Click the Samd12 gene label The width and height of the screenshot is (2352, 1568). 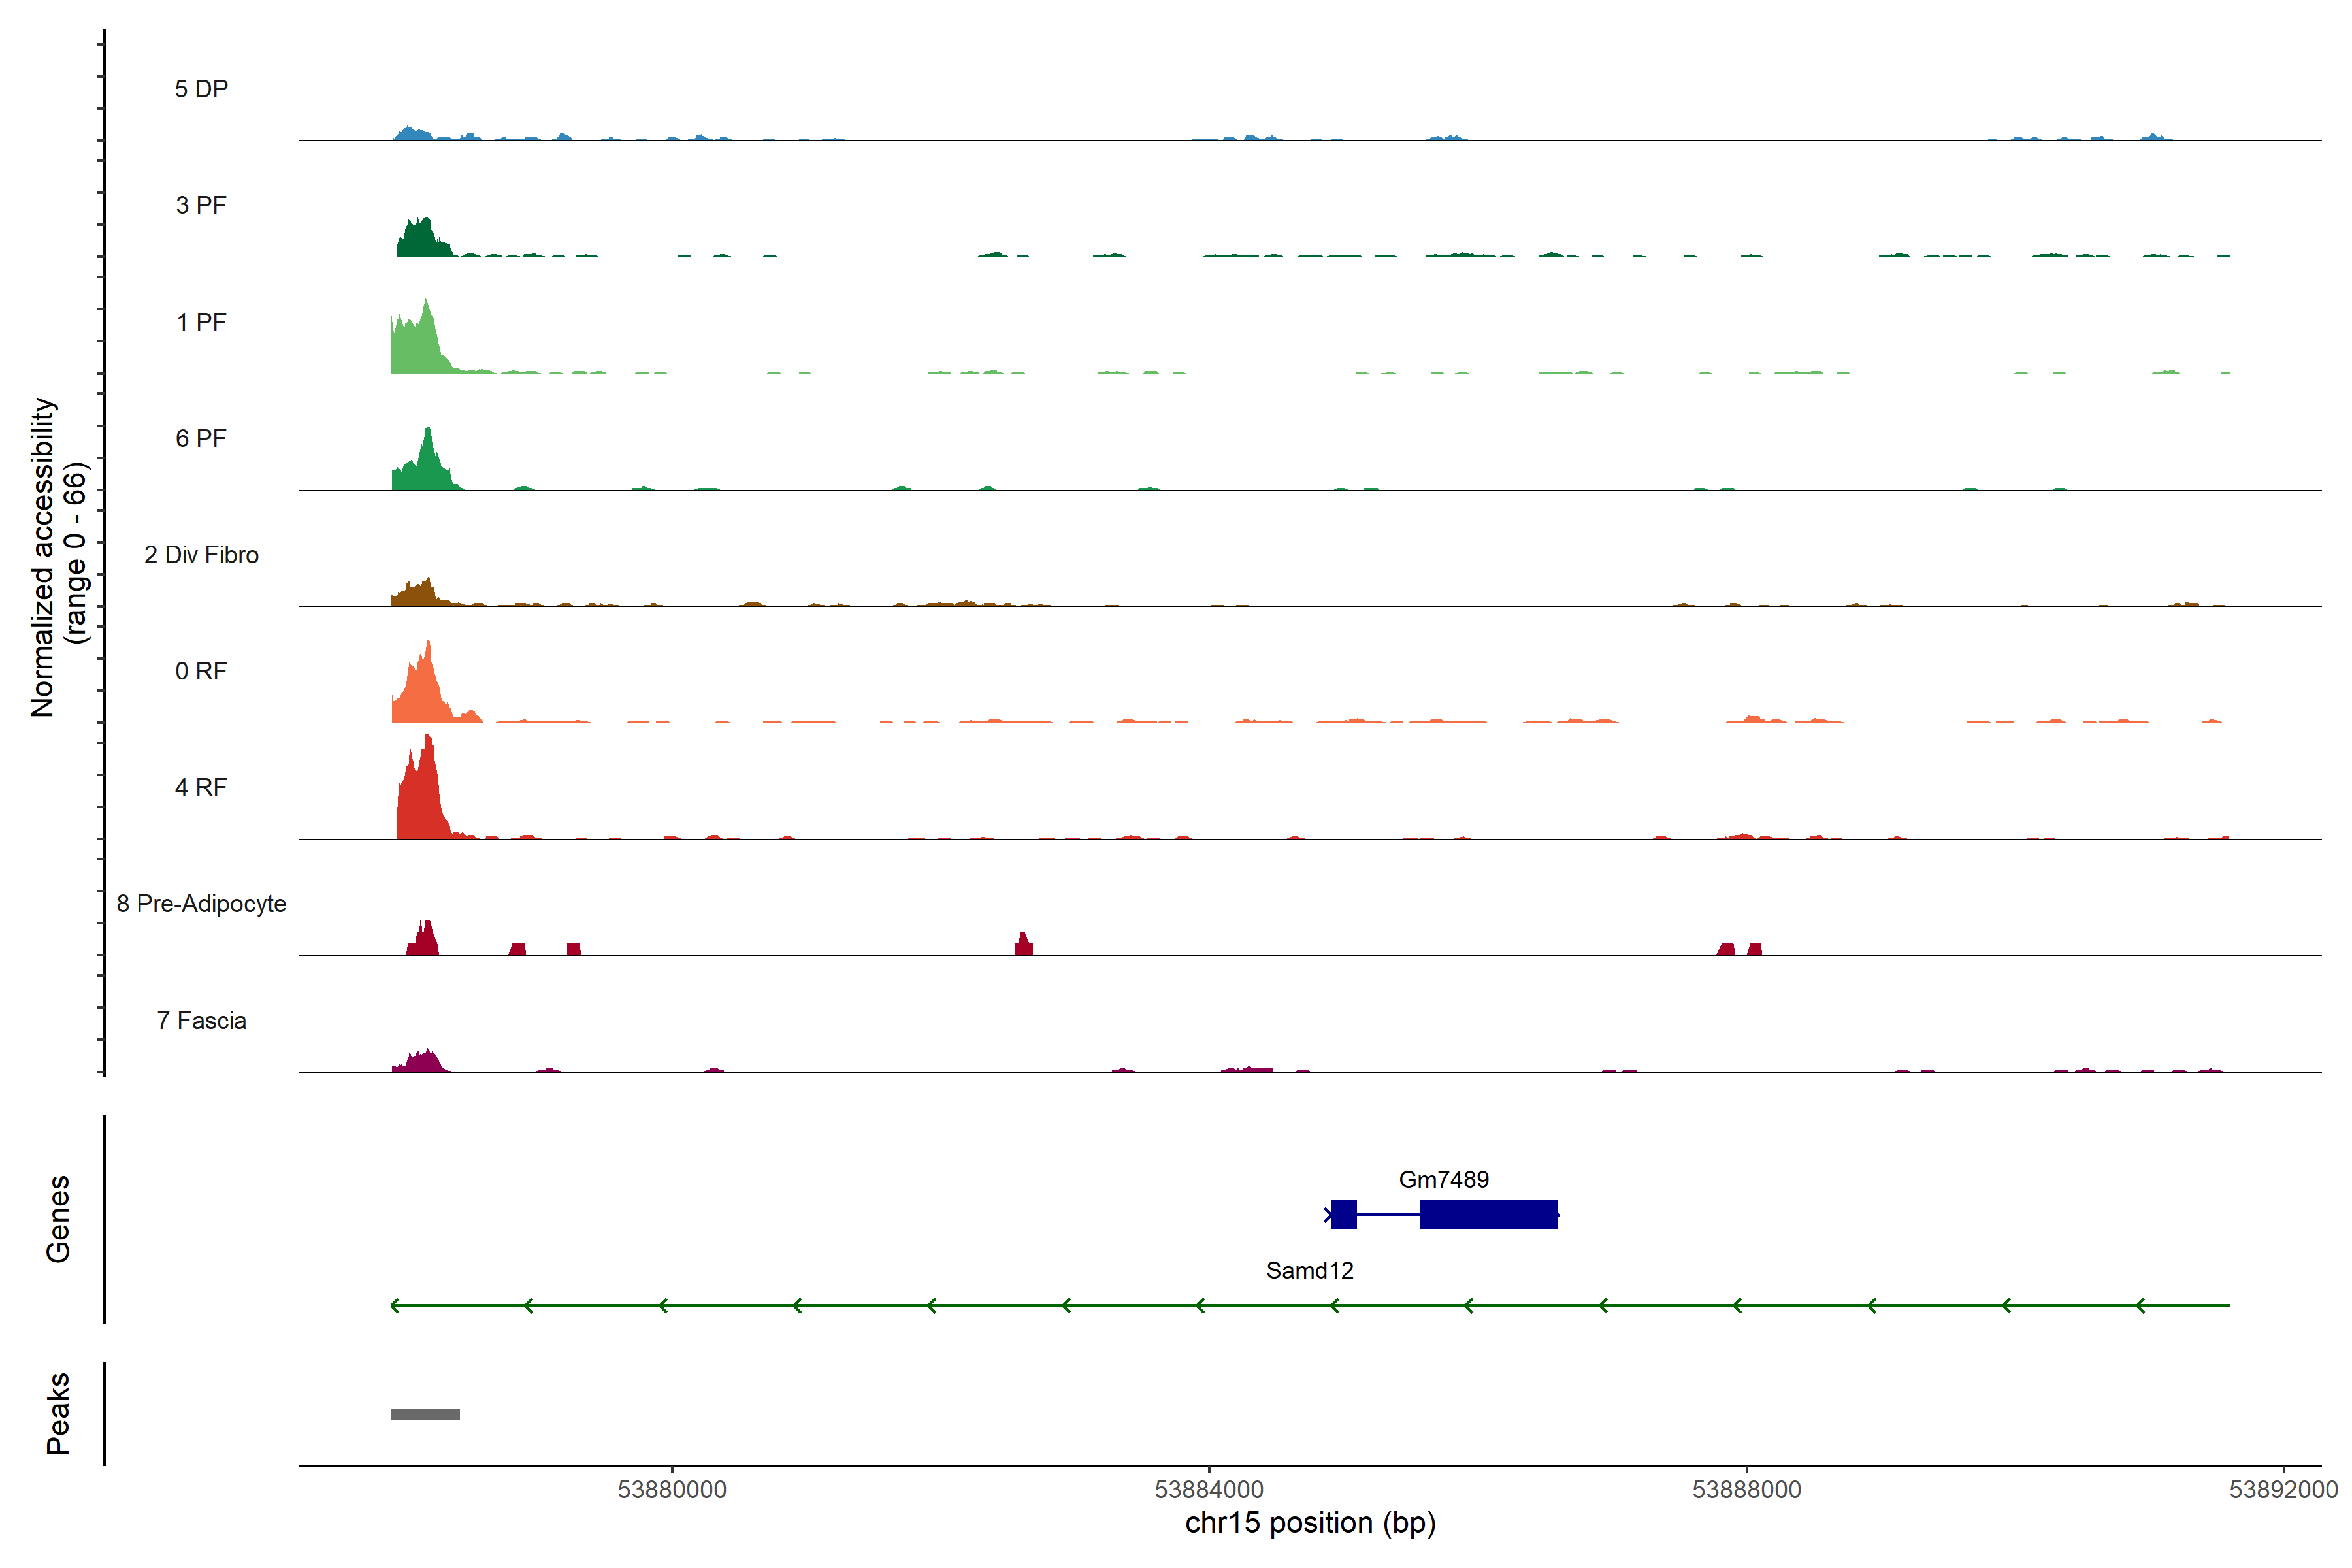click(x=1309, y=1270)
